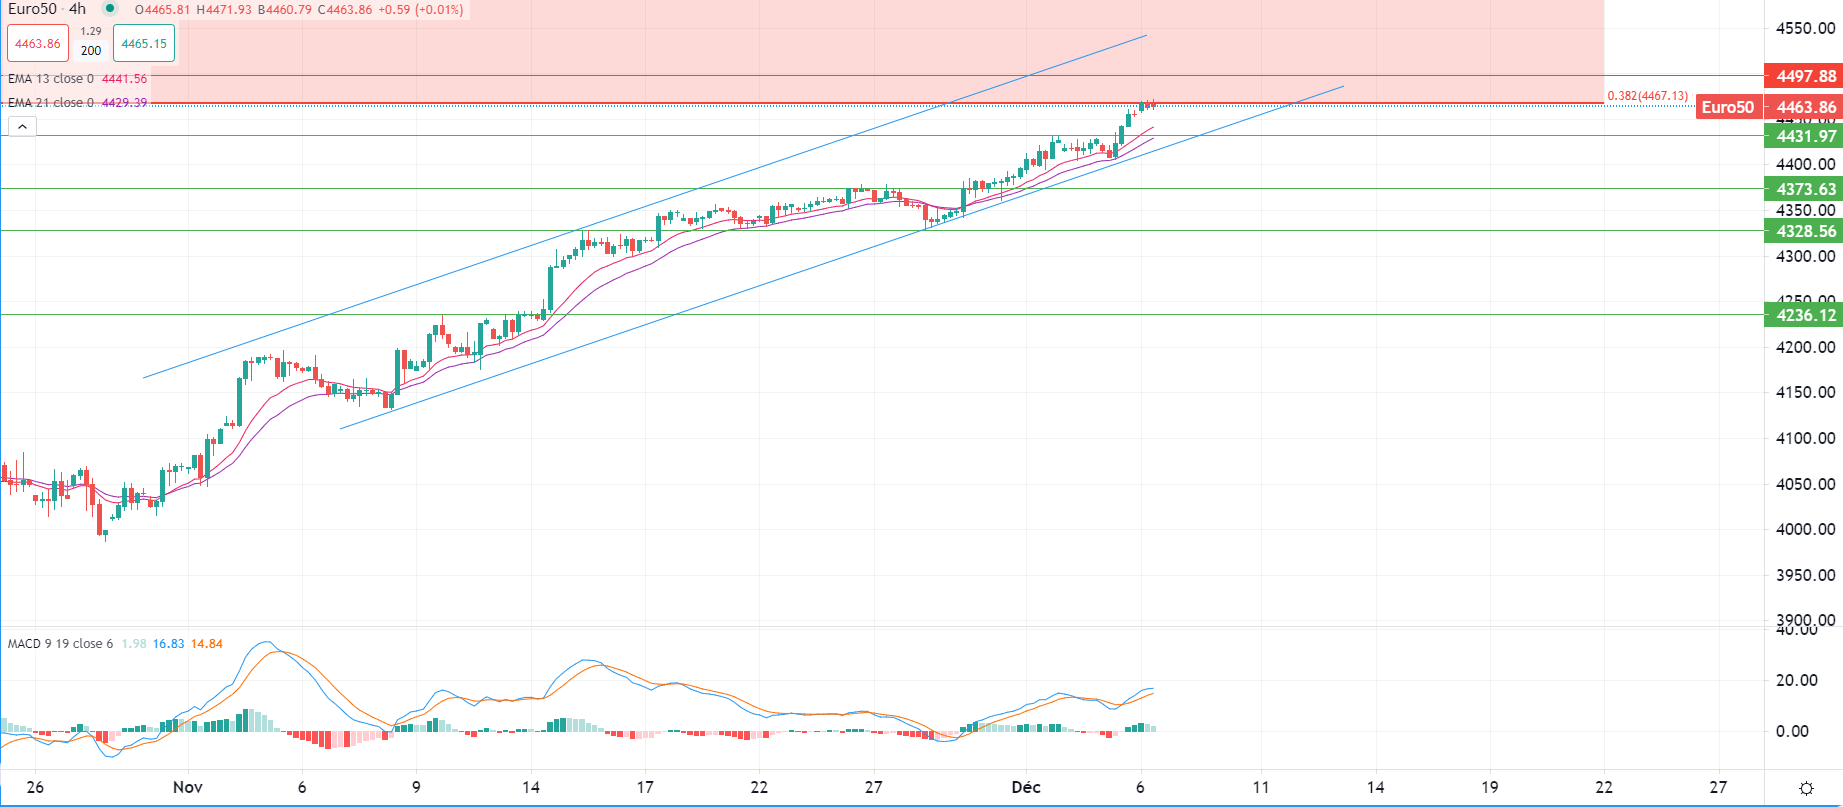Select the EMA 13 close indicator legend
This screenshot has width=1843, height=807.
(x=51, y=79)
